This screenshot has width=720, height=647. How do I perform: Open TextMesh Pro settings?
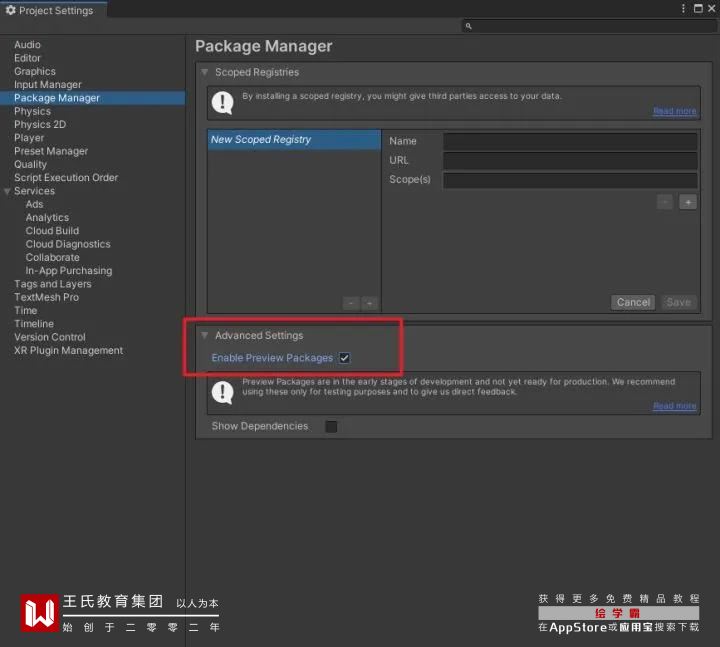(x=46, y=297)
